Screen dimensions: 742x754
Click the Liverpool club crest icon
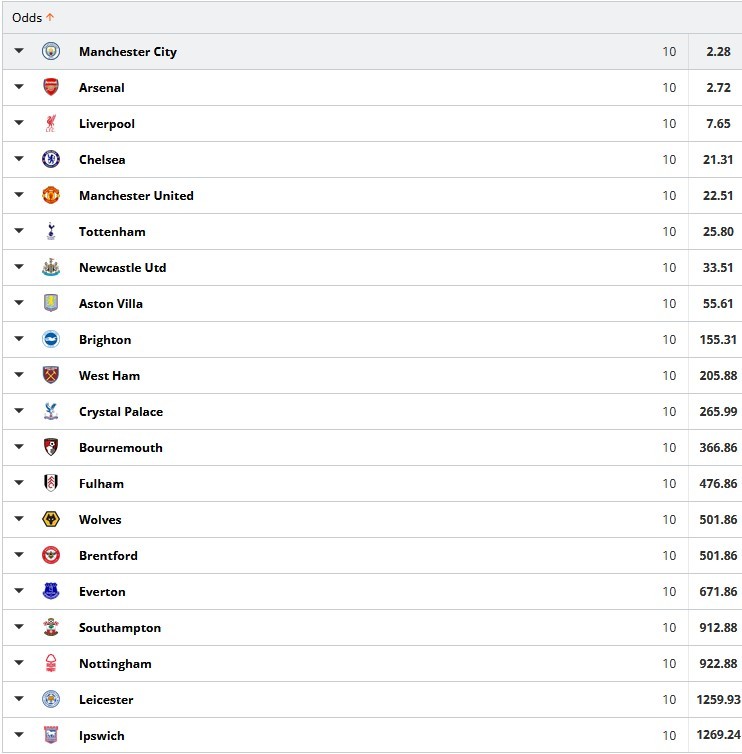pyautogui.click(x=51, y=124)
